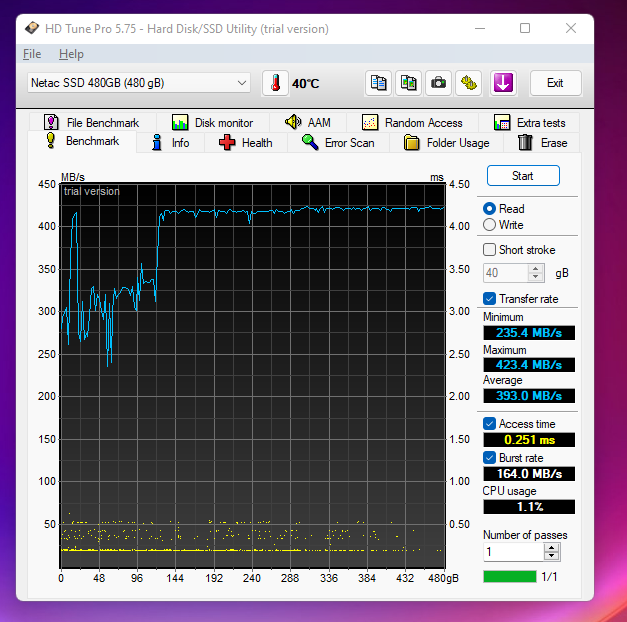Open the Erase tab

(x=542, y=143)
